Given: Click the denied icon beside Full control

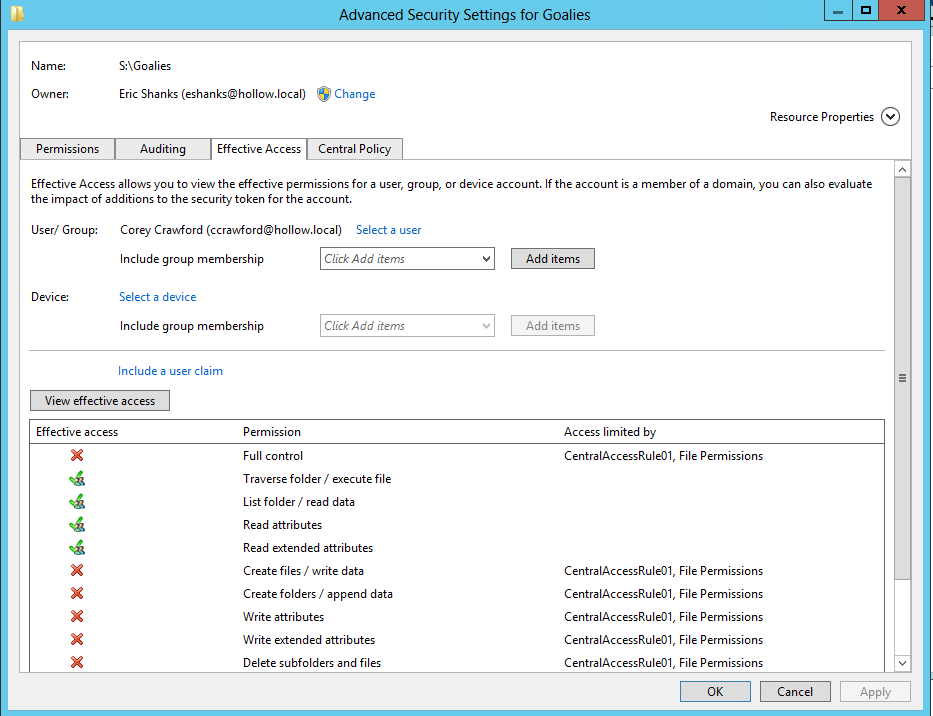Looking at the screenshot, I should coord(77,456).
